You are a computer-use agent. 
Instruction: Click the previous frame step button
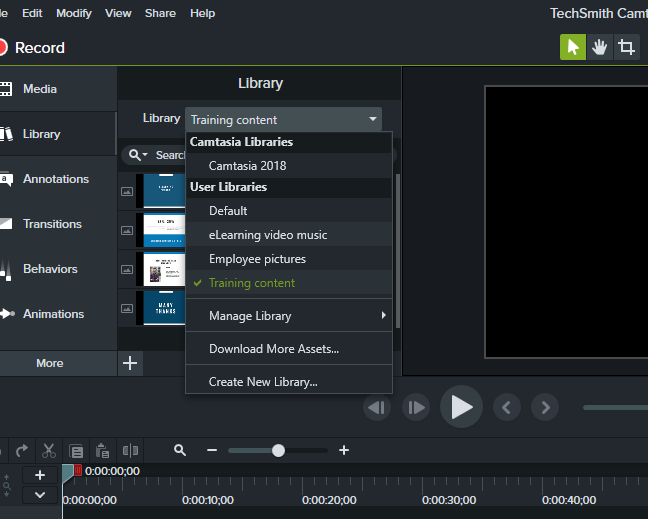376,407
